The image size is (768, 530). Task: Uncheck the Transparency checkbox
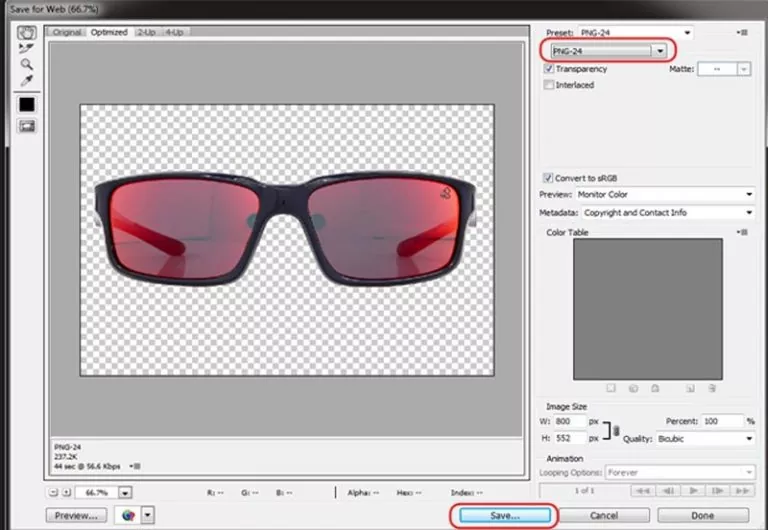tap(549, 69)
